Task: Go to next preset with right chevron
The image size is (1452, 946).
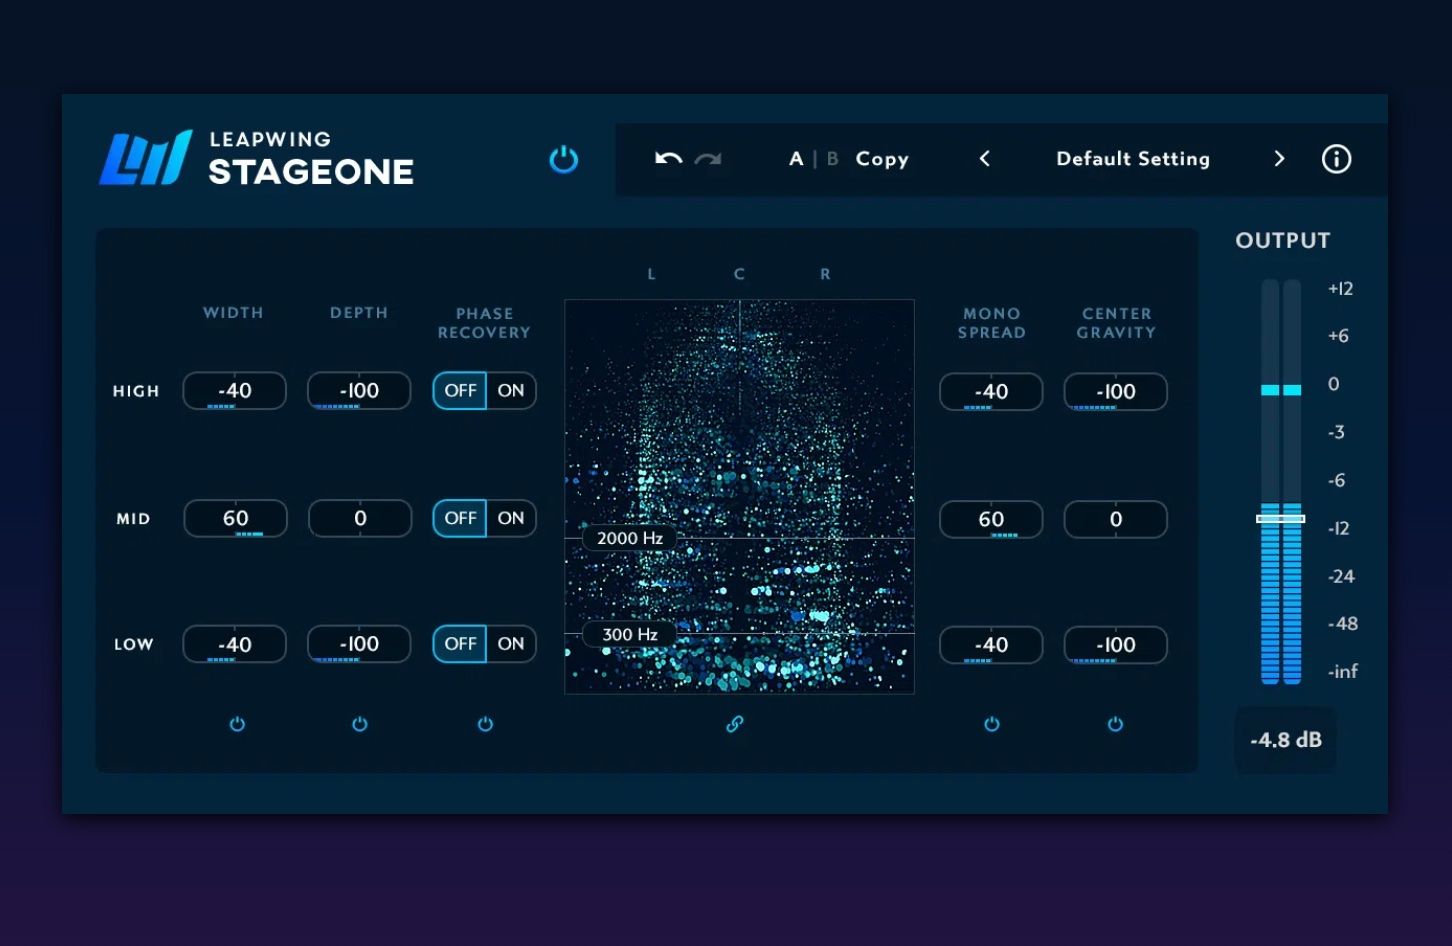Action: pos(1279,159)
